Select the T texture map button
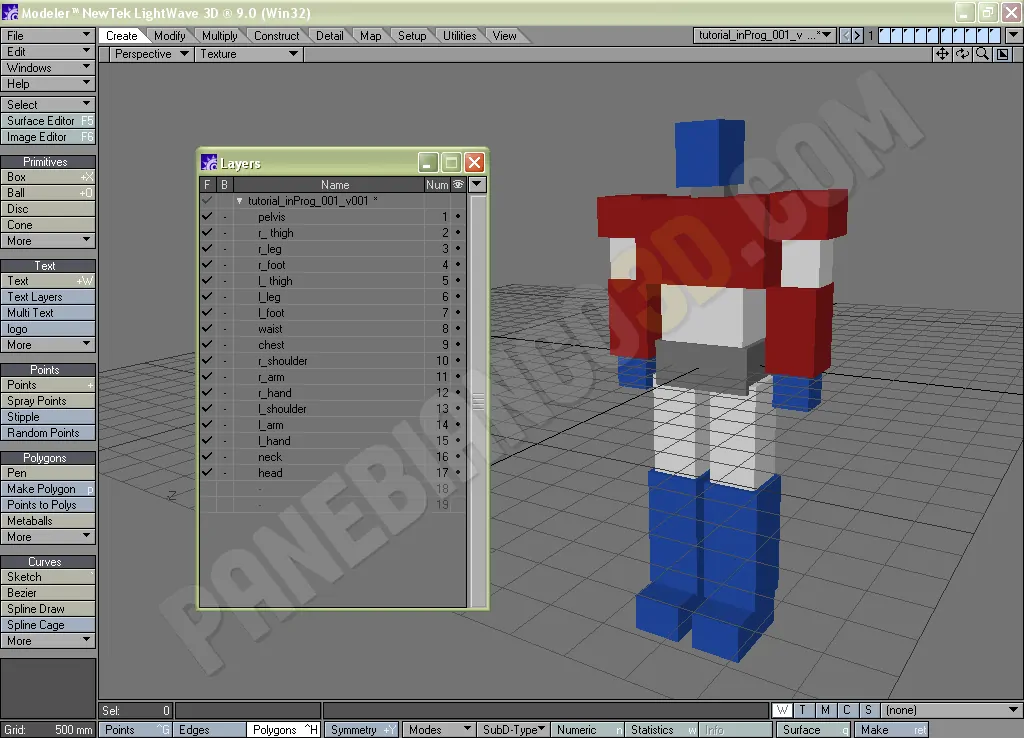 [x=803, y=710]
